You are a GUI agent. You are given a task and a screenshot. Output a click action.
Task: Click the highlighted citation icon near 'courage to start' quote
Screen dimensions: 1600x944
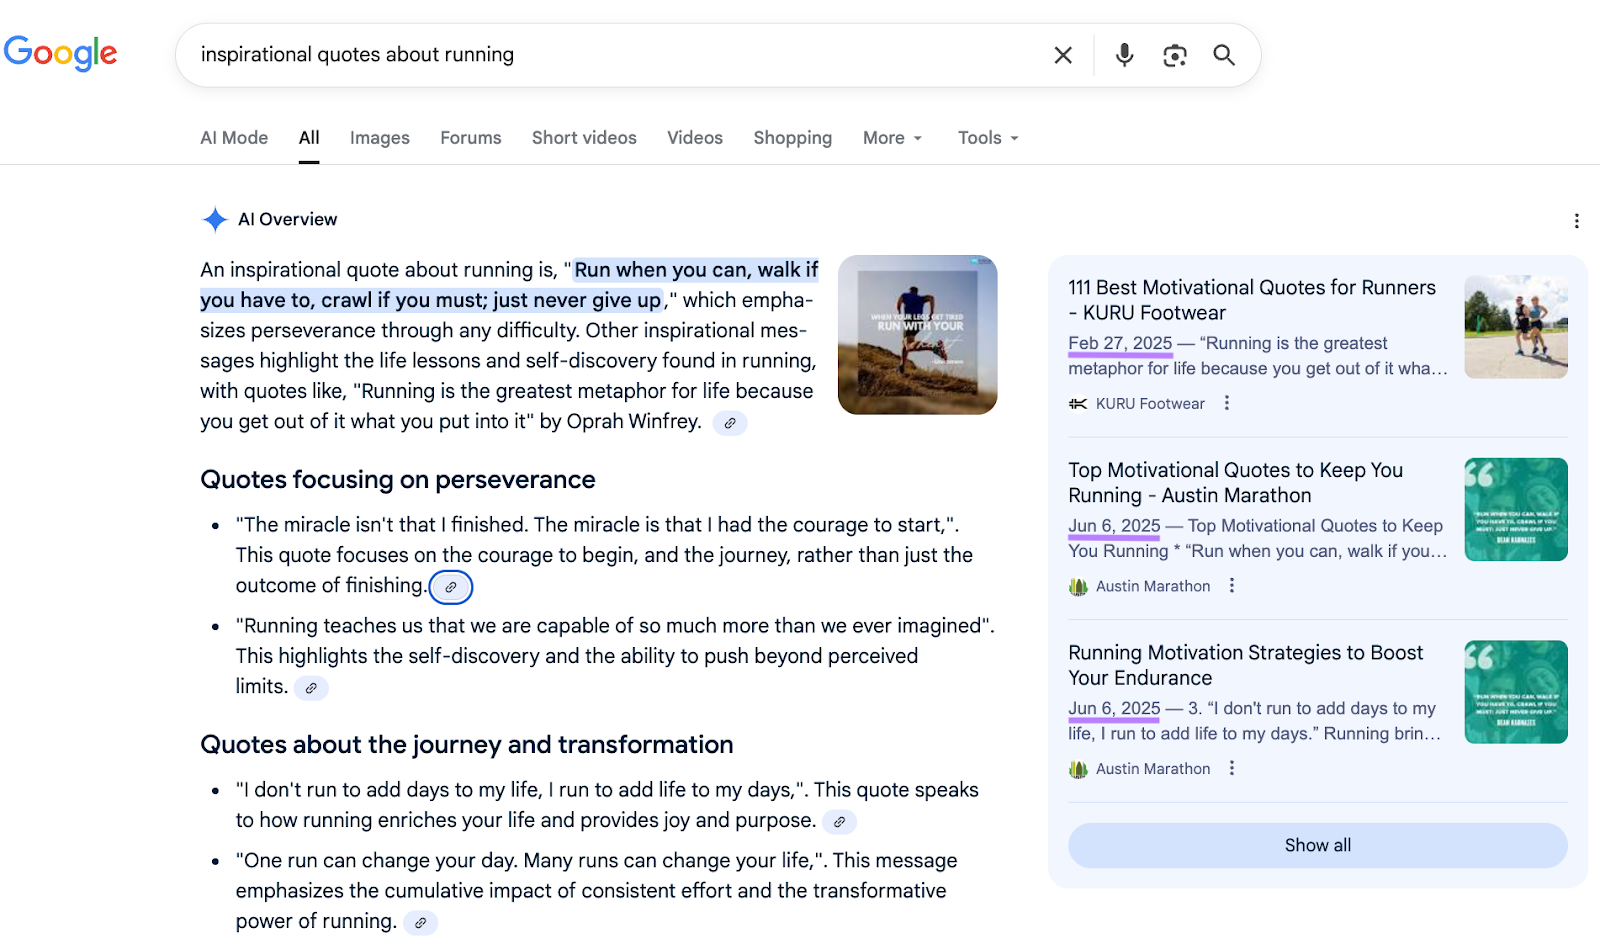451,587
